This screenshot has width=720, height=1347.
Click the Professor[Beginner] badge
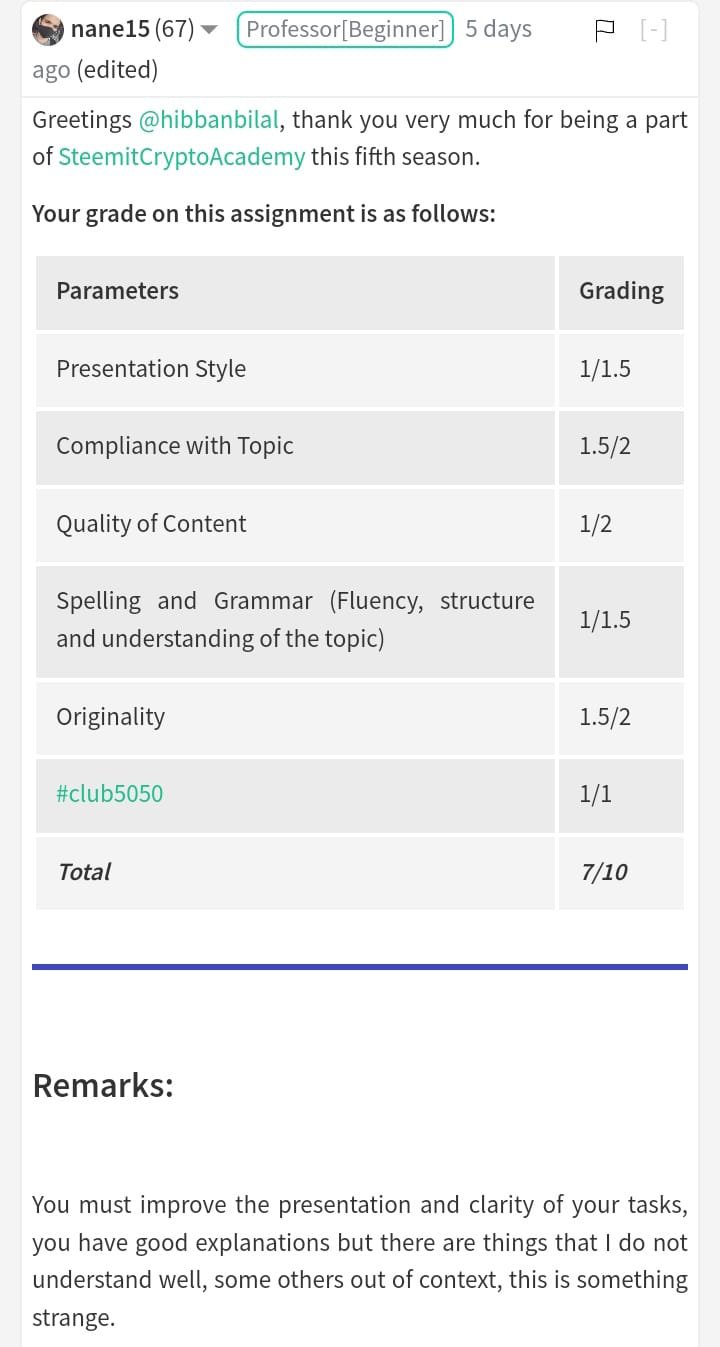345,30
